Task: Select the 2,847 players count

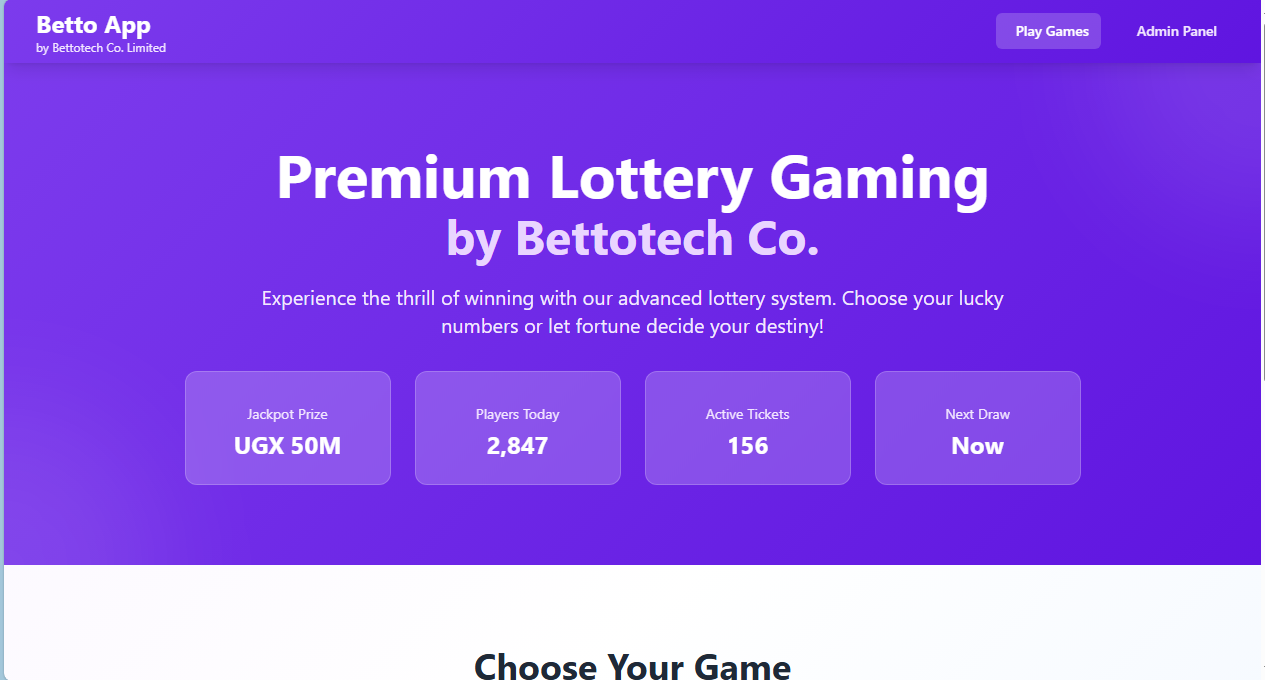Action: pos(517,446)
